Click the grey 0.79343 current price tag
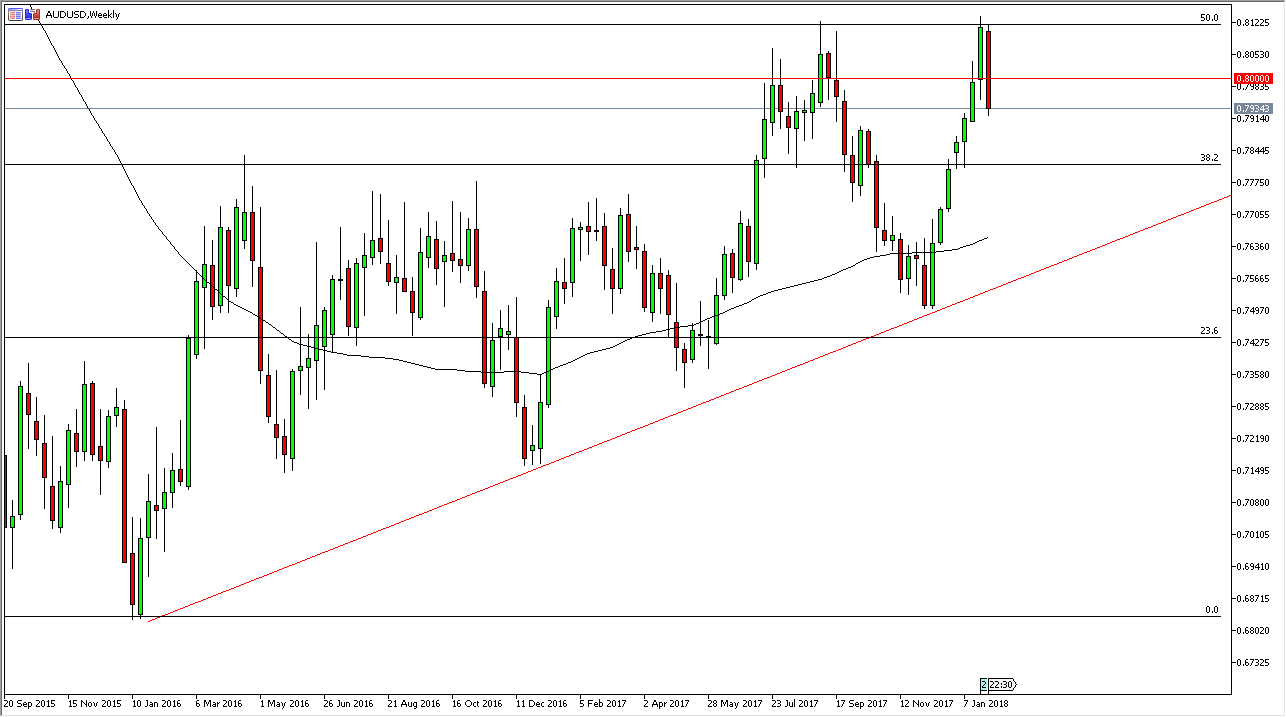Viewport: 1286px width, 717px height. tap(1253, 108)
